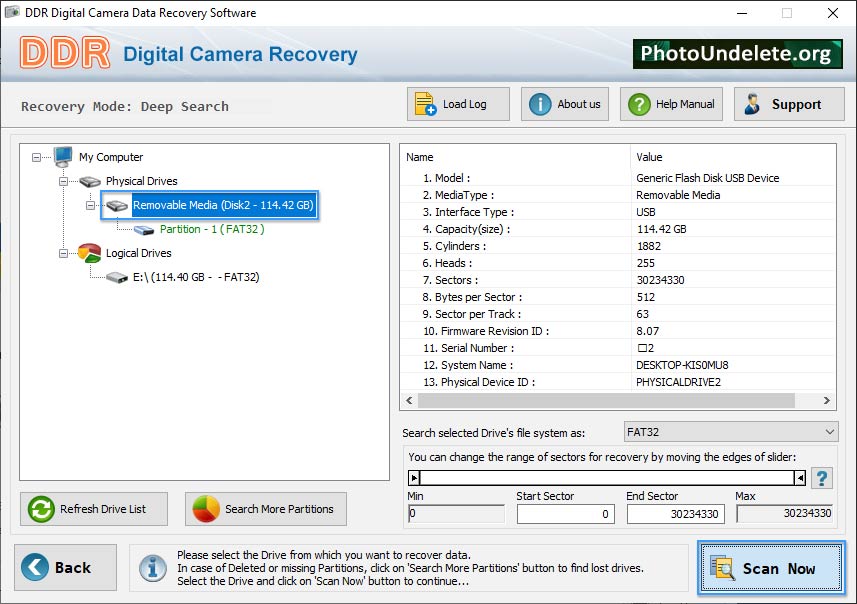Image resolution: width=857 pixels, height=604 pixels.
Task: Go Back to previous step
Action: (66, 567)
